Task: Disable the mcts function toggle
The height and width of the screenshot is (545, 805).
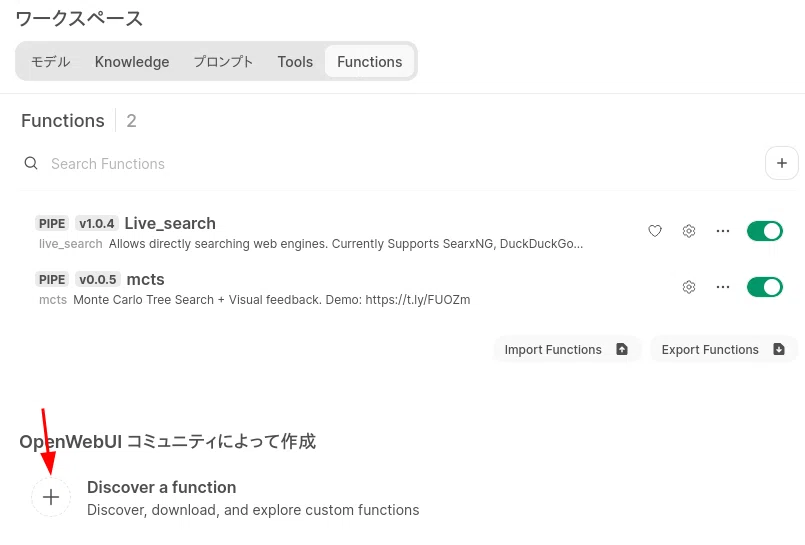Action: click(x=764, y=287)
